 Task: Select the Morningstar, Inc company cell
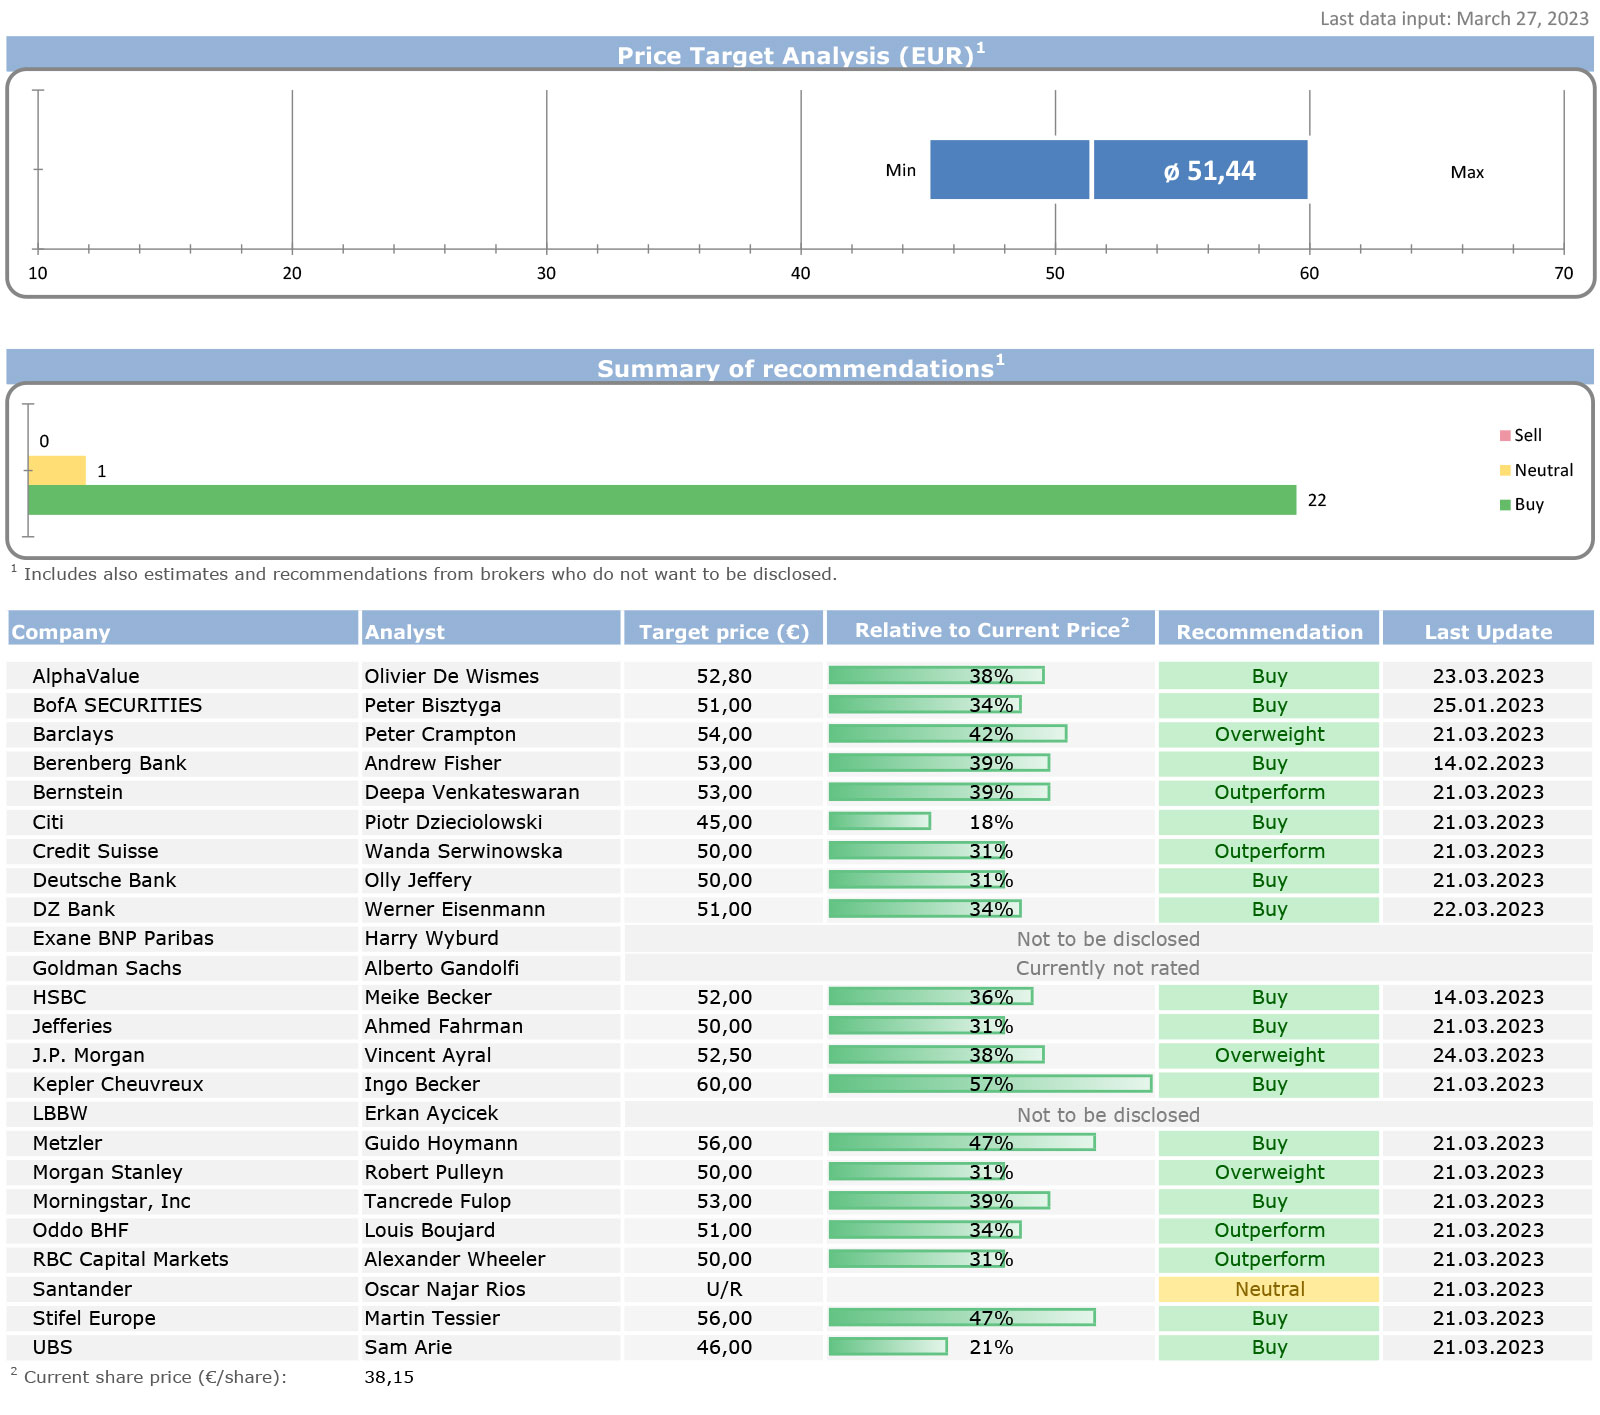[x=182, y=1201]
